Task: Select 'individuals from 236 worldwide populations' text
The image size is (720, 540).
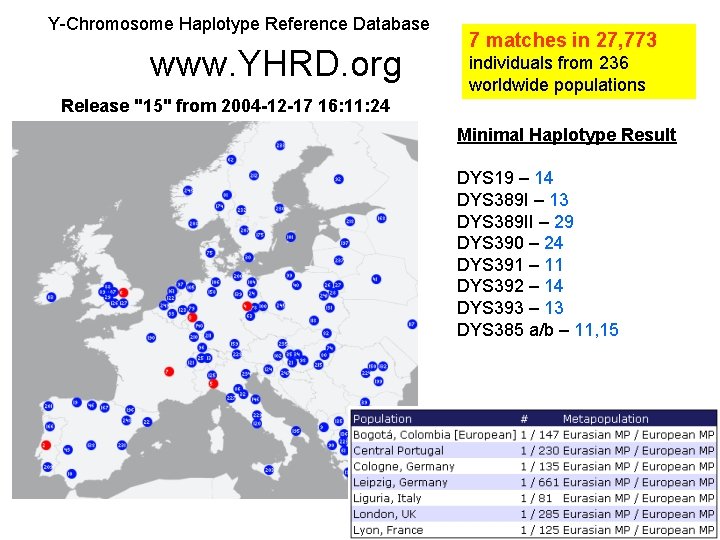Action: click(557, 74)
